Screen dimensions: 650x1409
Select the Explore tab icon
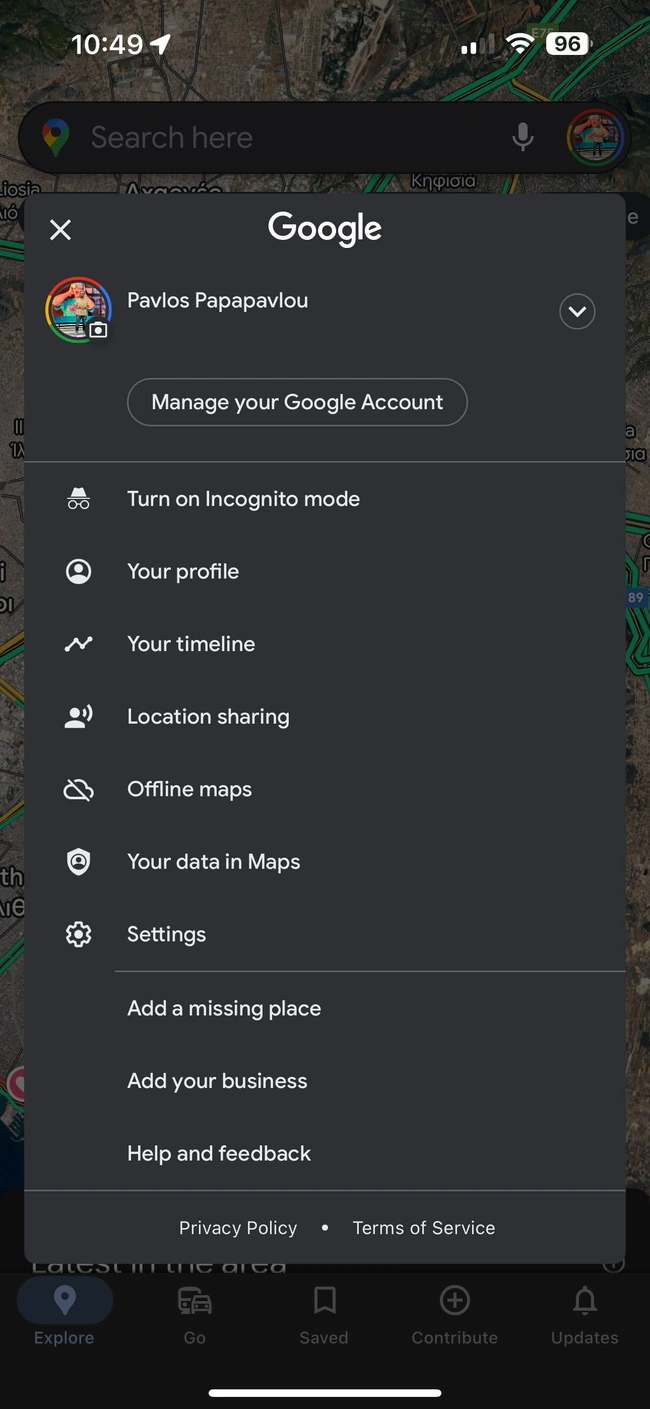click(64, 1300)
